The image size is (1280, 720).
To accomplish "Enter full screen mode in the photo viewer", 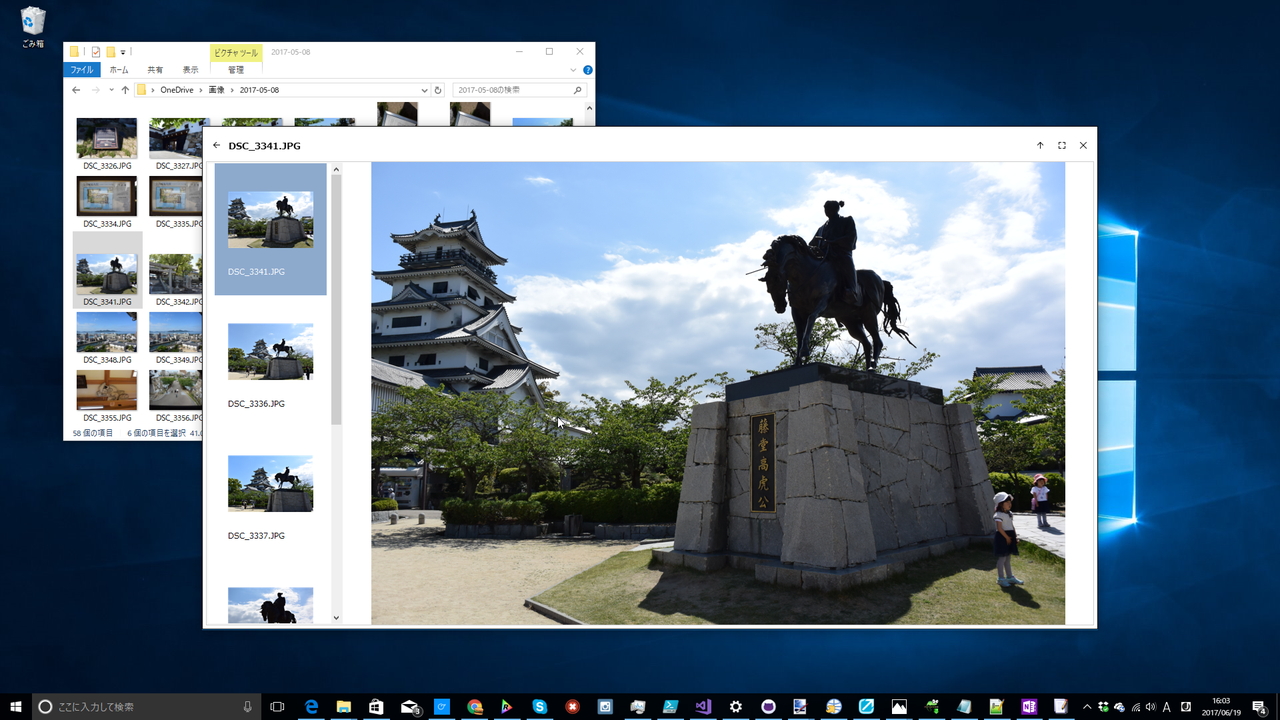I will [x=1061, y=145].
